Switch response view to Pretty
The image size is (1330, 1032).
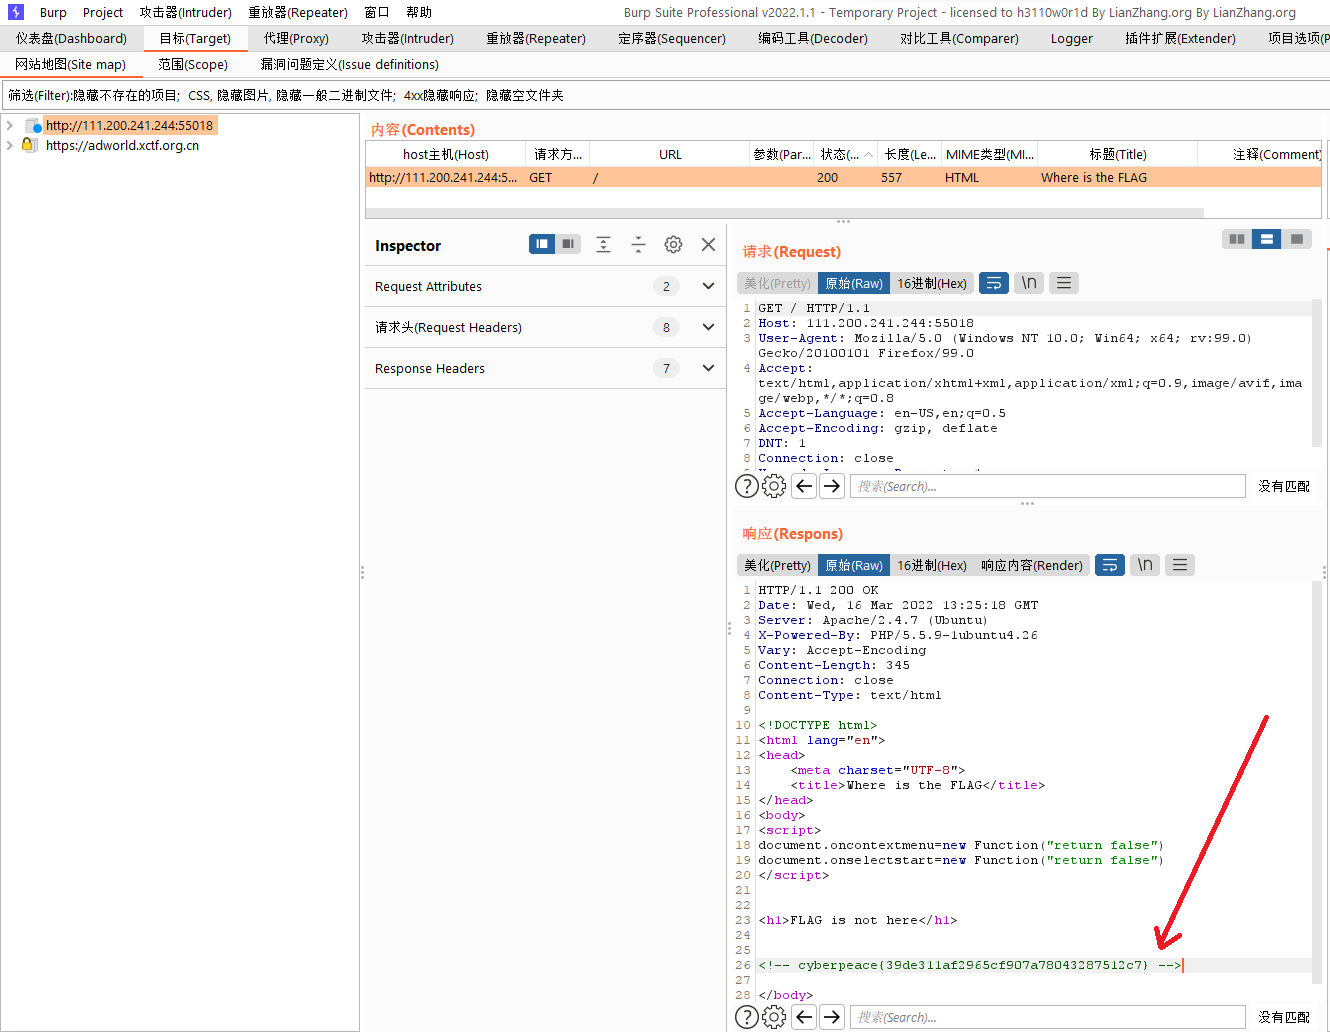pos(777,565)
